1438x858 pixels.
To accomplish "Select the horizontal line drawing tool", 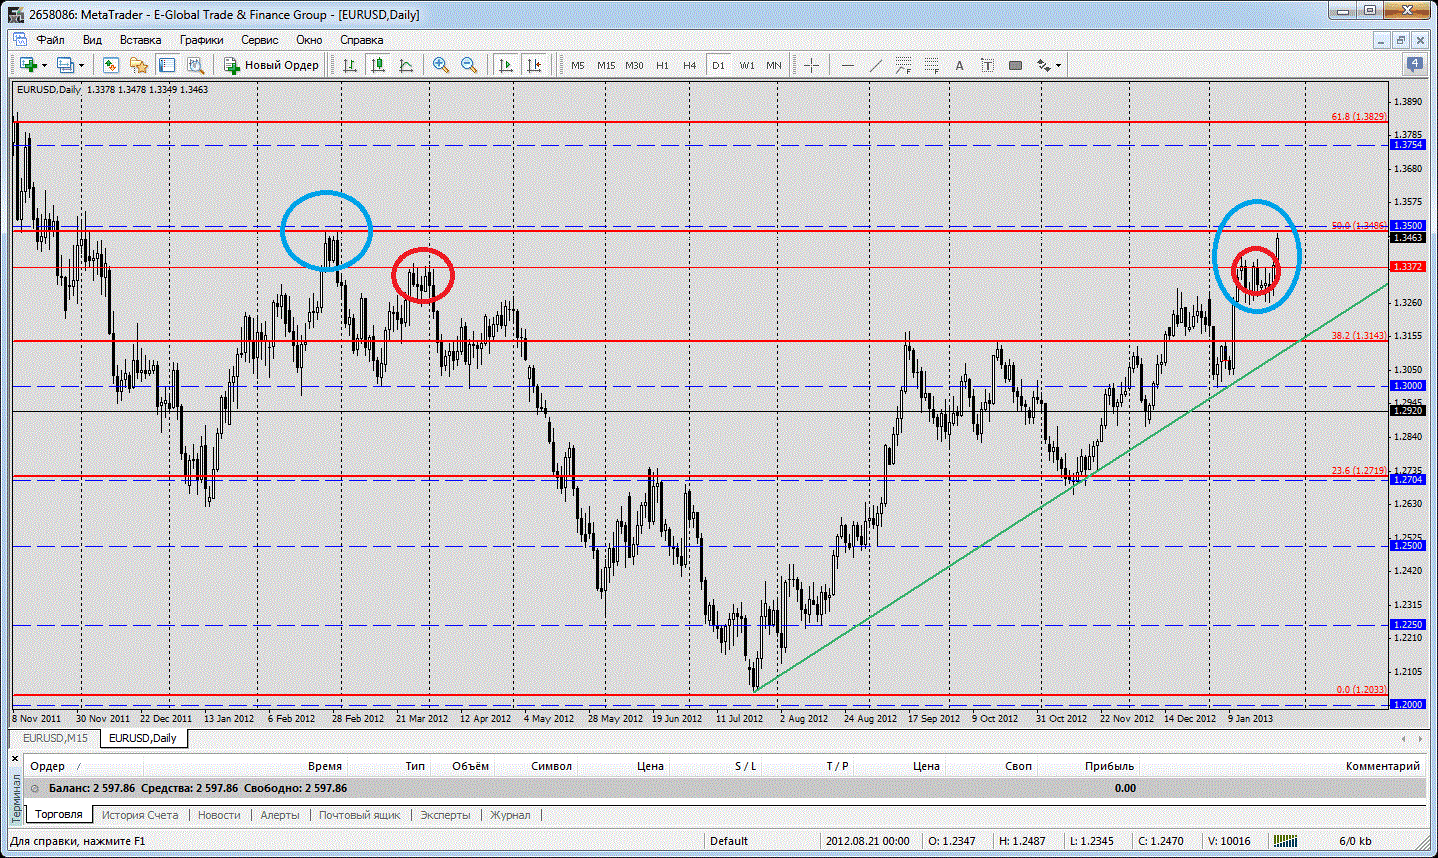I will 848,65.
